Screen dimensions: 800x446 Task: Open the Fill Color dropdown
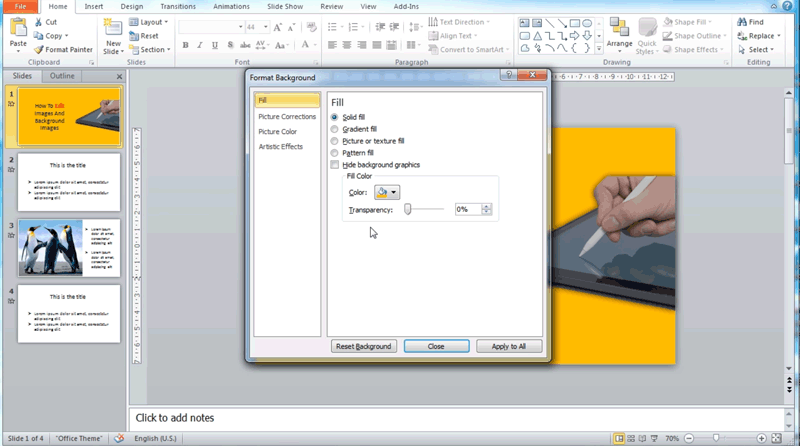386,192
